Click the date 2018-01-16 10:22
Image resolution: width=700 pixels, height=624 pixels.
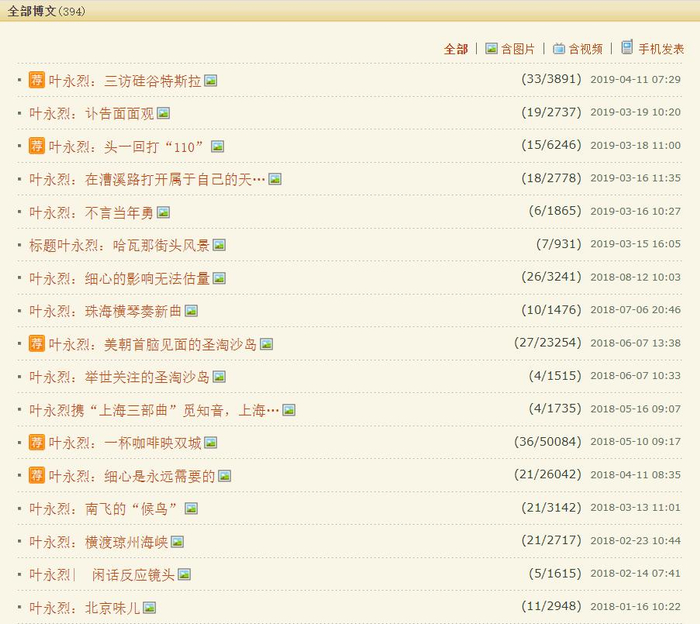click(x=636, y=607)
